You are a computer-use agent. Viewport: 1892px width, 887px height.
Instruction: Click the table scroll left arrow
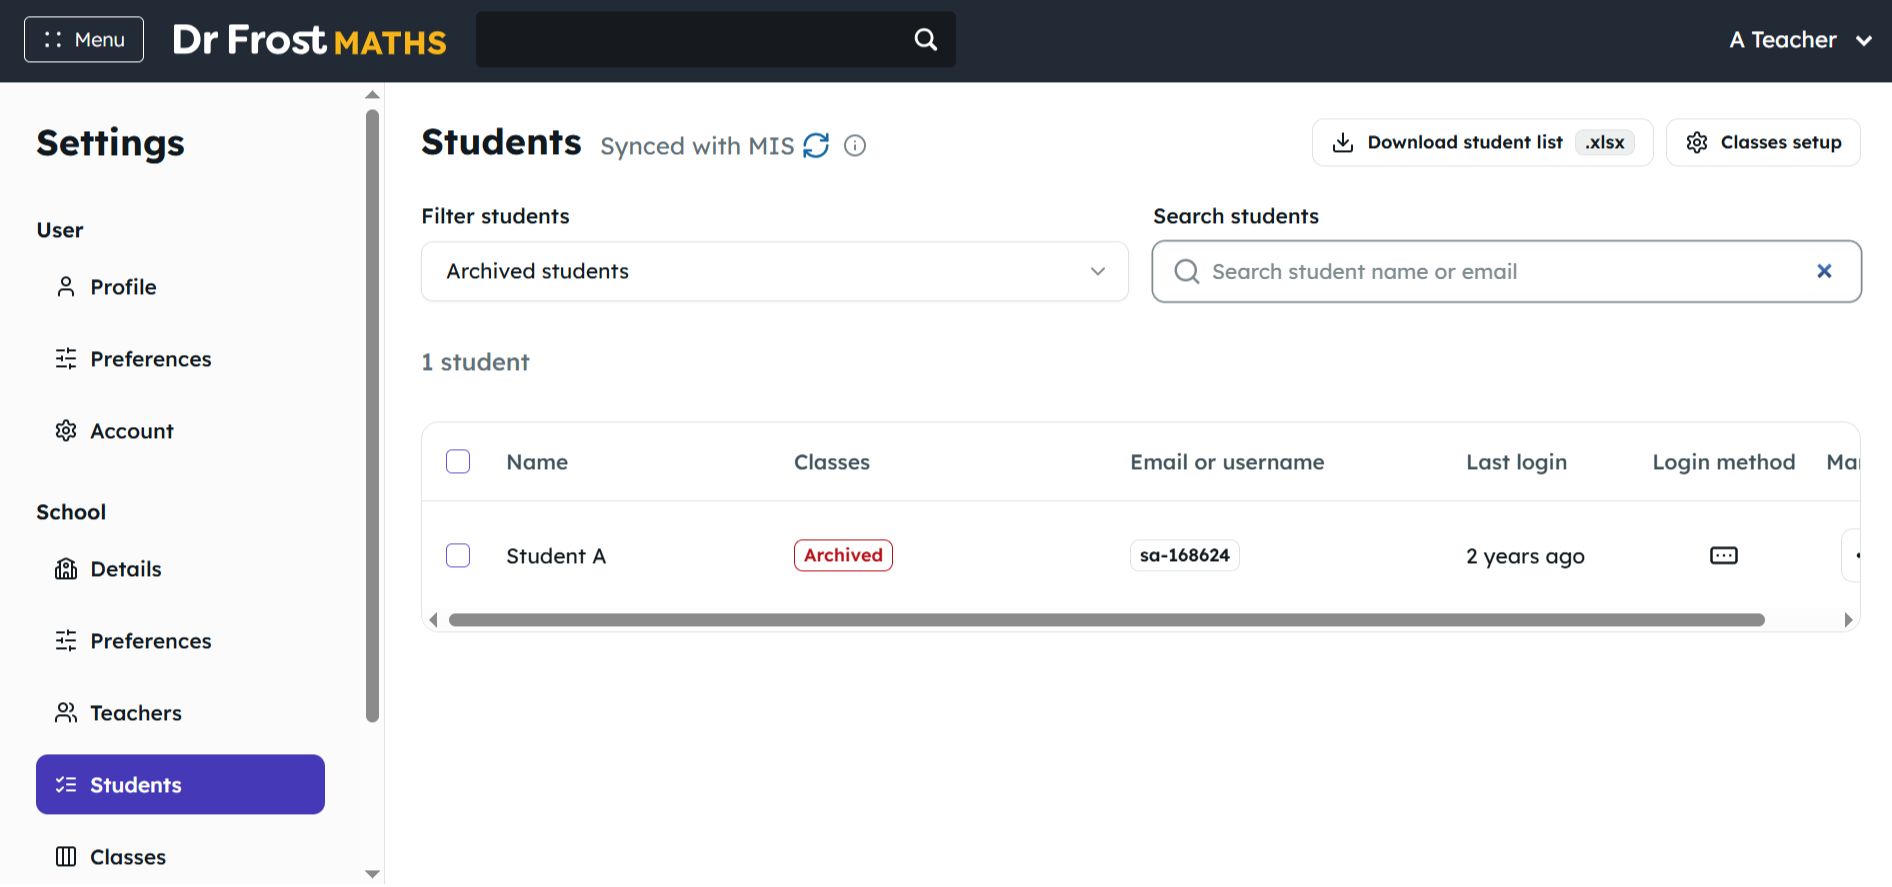pos(433,620)
